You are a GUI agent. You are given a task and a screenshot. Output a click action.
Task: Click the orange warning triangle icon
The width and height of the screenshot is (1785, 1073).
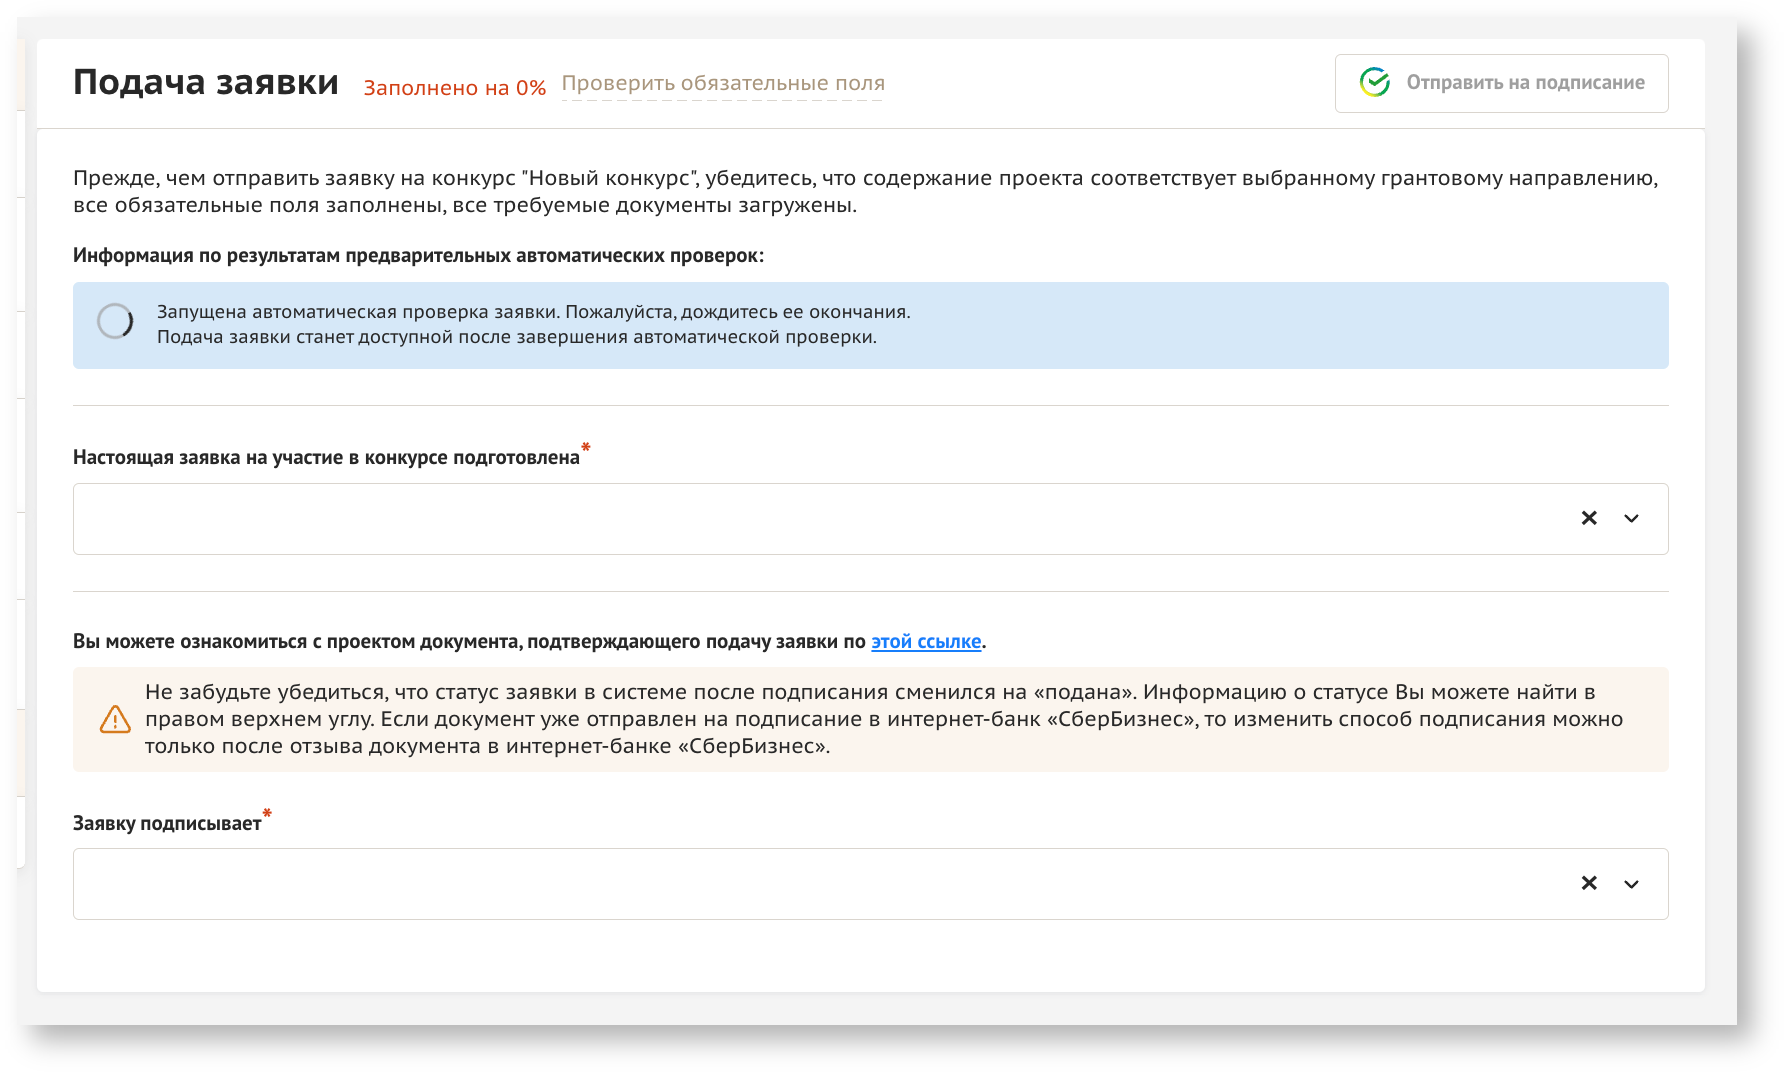pyautogui.click(x=115, y=719)
